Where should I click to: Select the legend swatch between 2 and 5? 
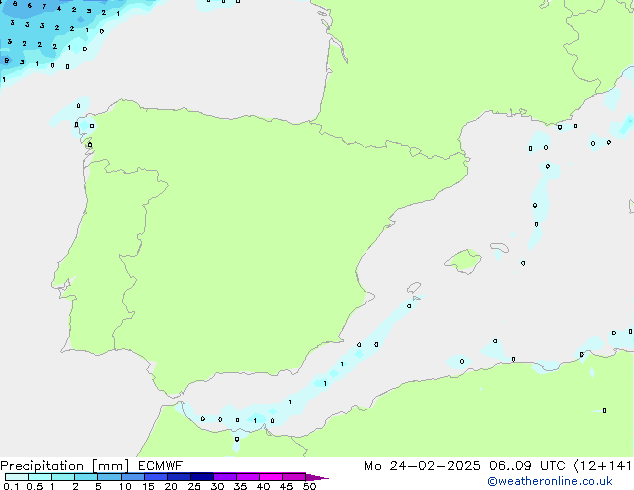click(x=86, y=477)
